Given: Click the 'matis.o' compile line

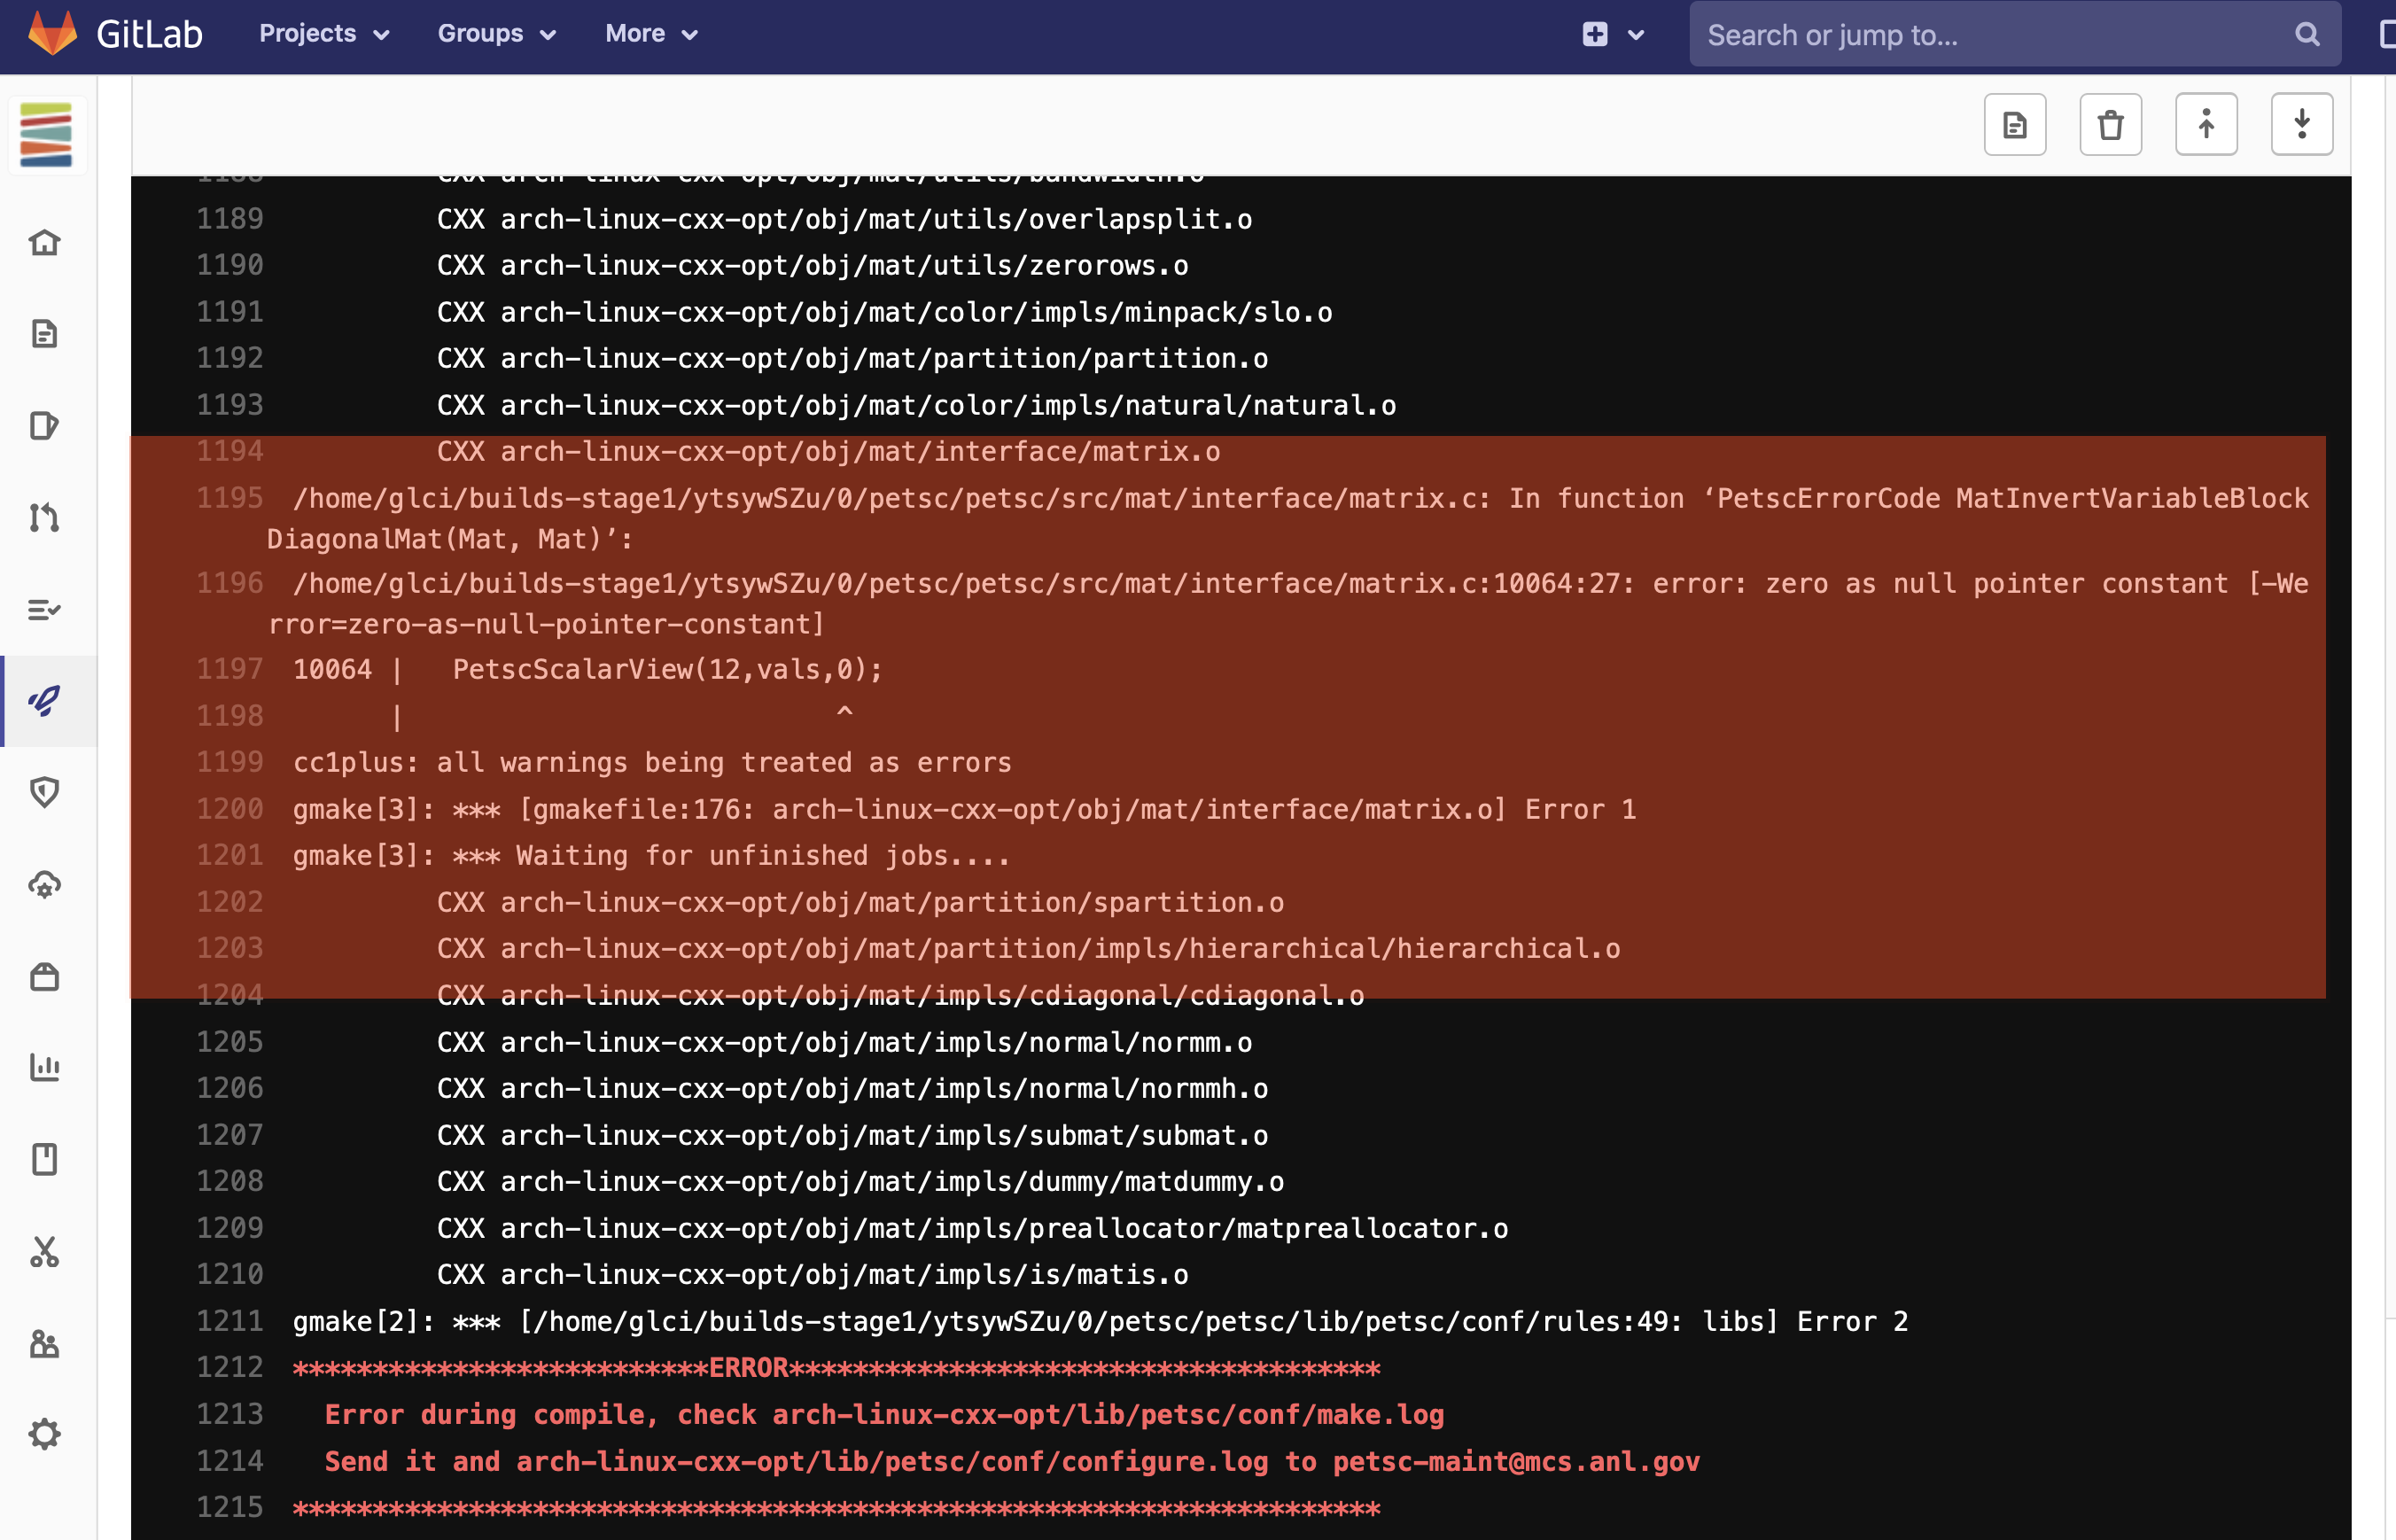Looking at the screenshot, I should point(812,1275).
